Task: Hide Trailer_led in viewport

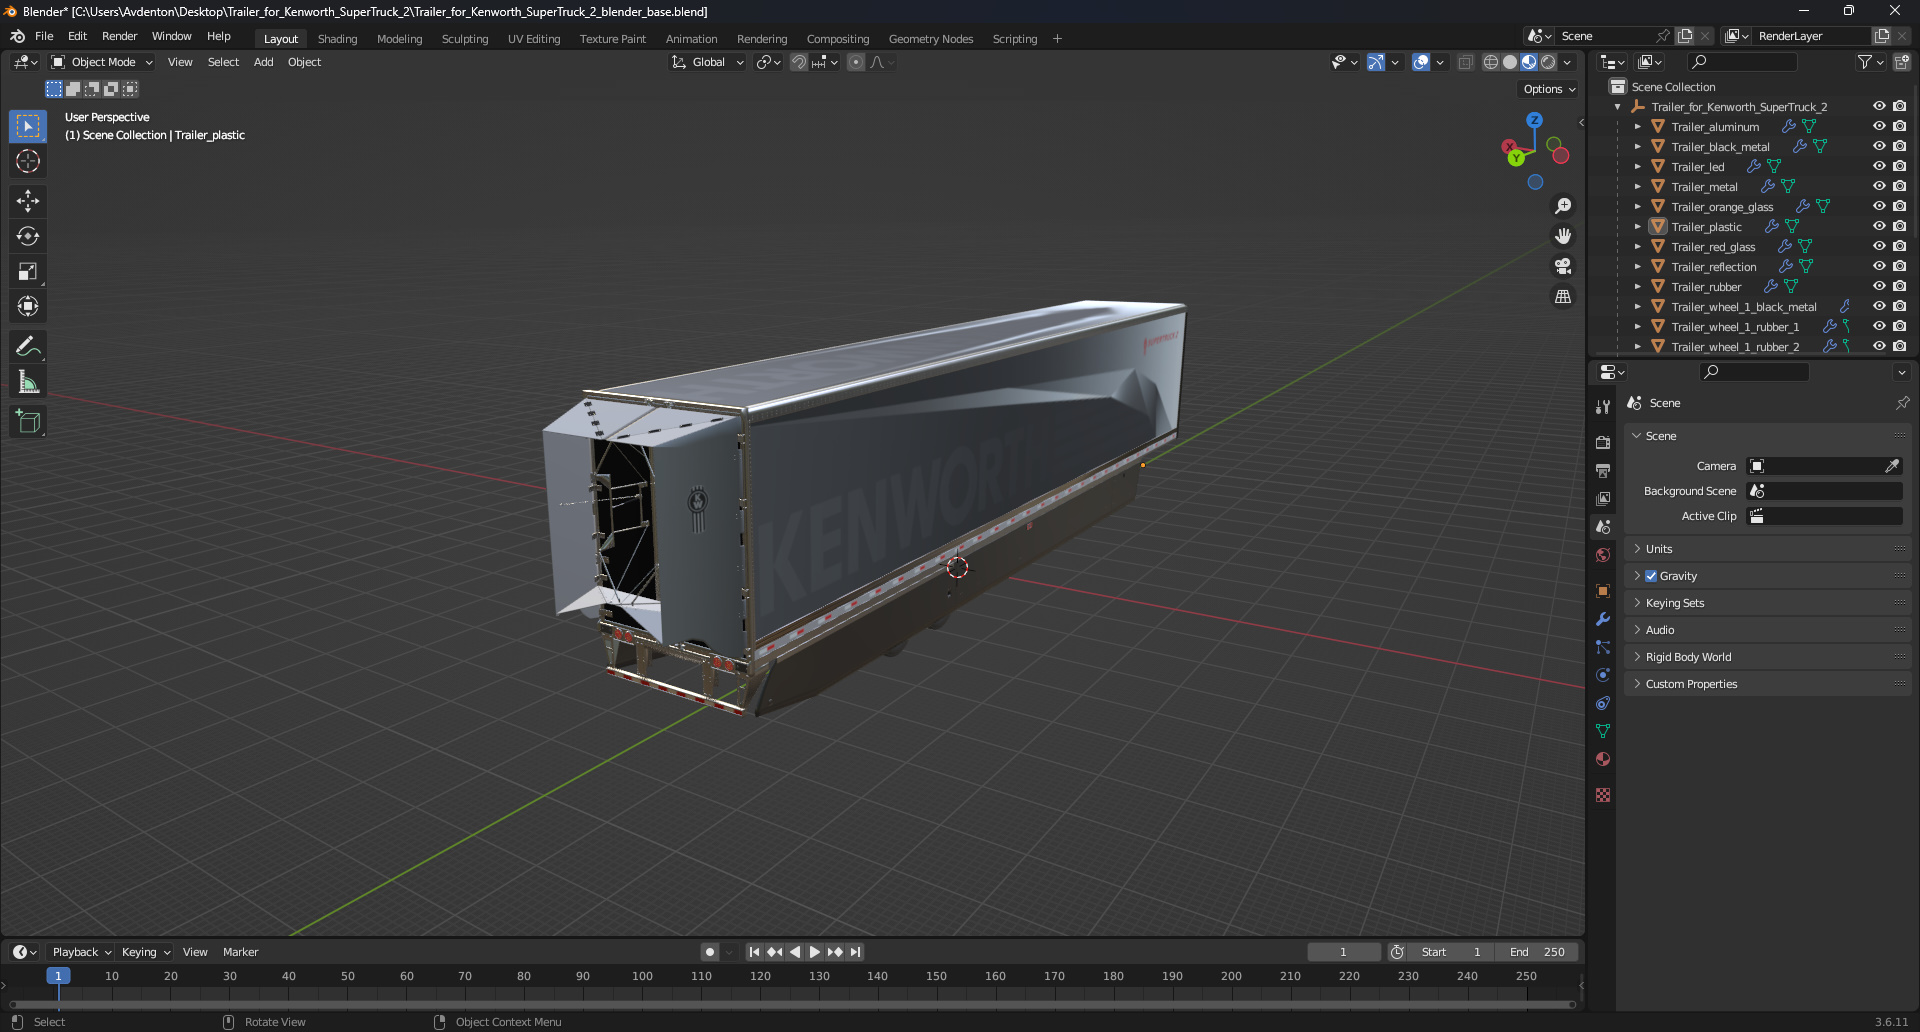Action: click(x=1879, y=166)
